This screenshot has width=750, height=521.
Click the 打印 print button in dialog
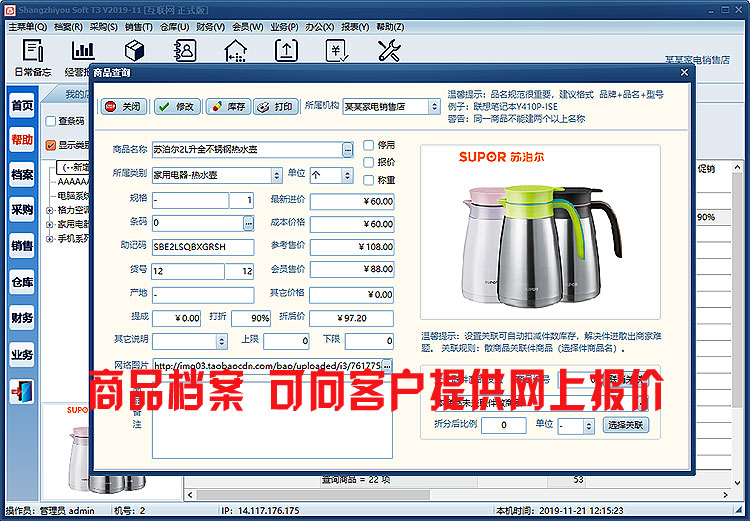[276, 106]
